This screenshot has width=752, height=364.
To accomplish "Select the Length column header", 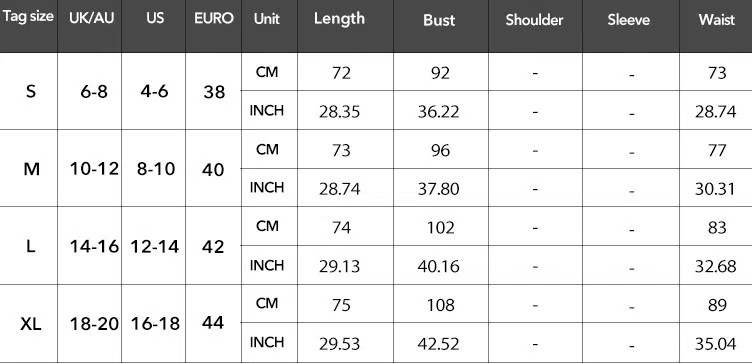I will pos(340,19).
